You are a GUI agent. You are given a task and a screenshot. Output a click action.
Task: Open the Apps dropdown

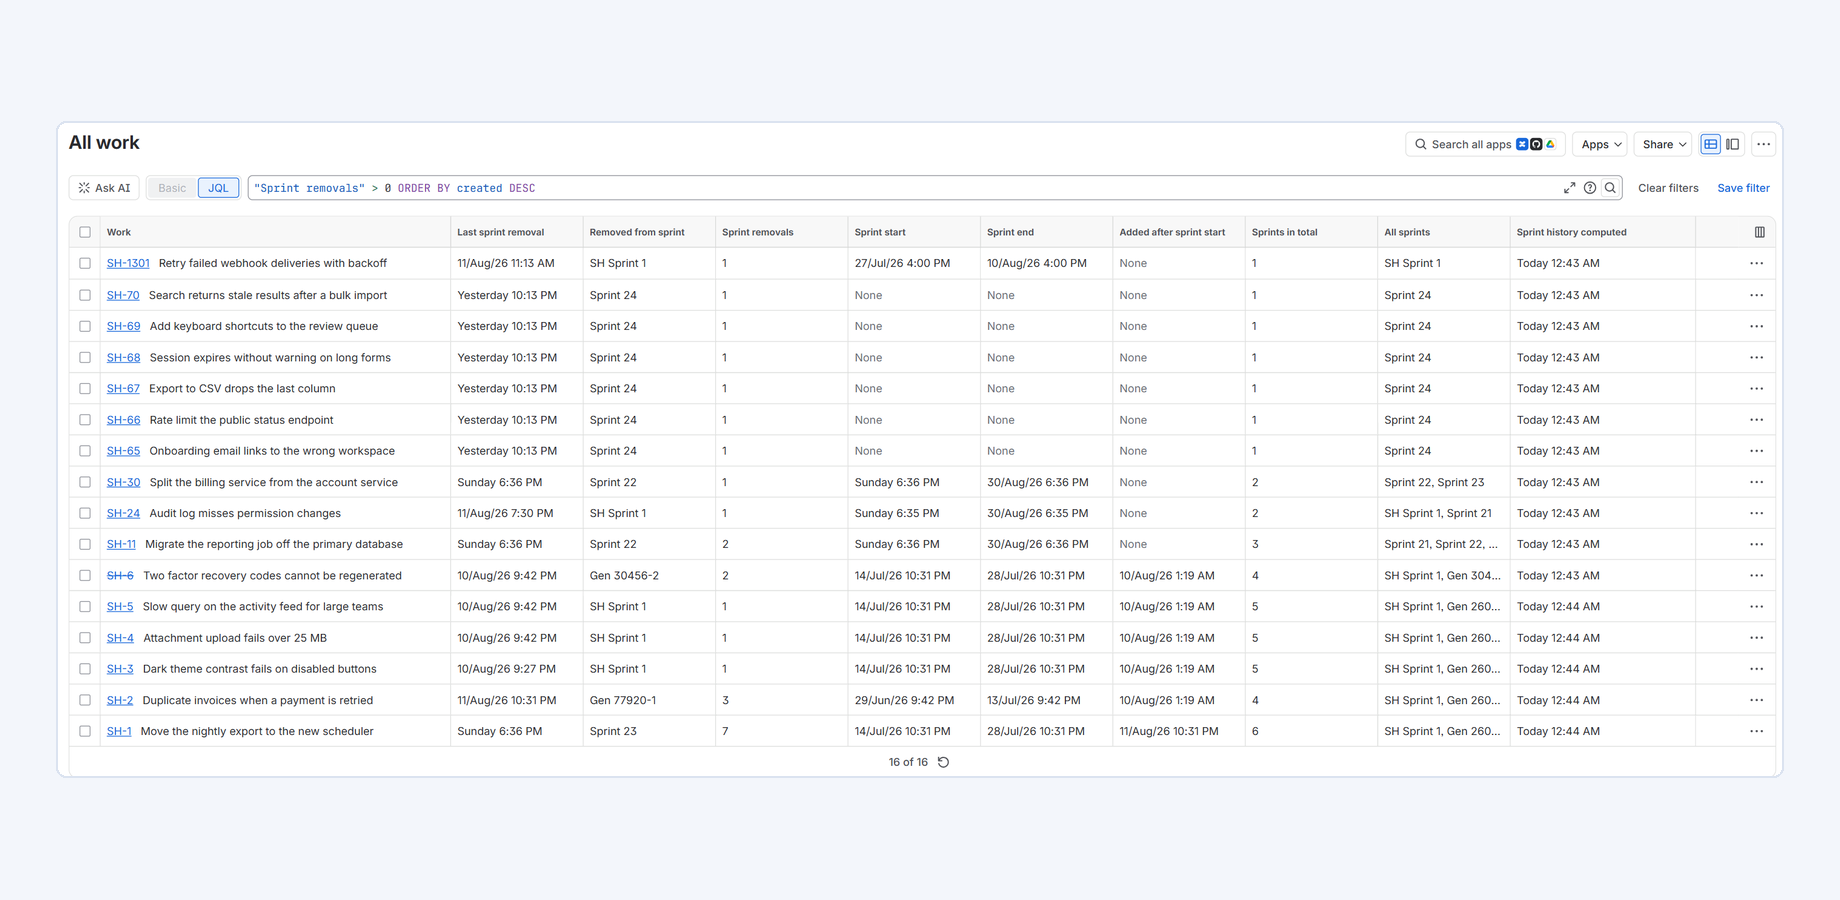point(1600,144)
